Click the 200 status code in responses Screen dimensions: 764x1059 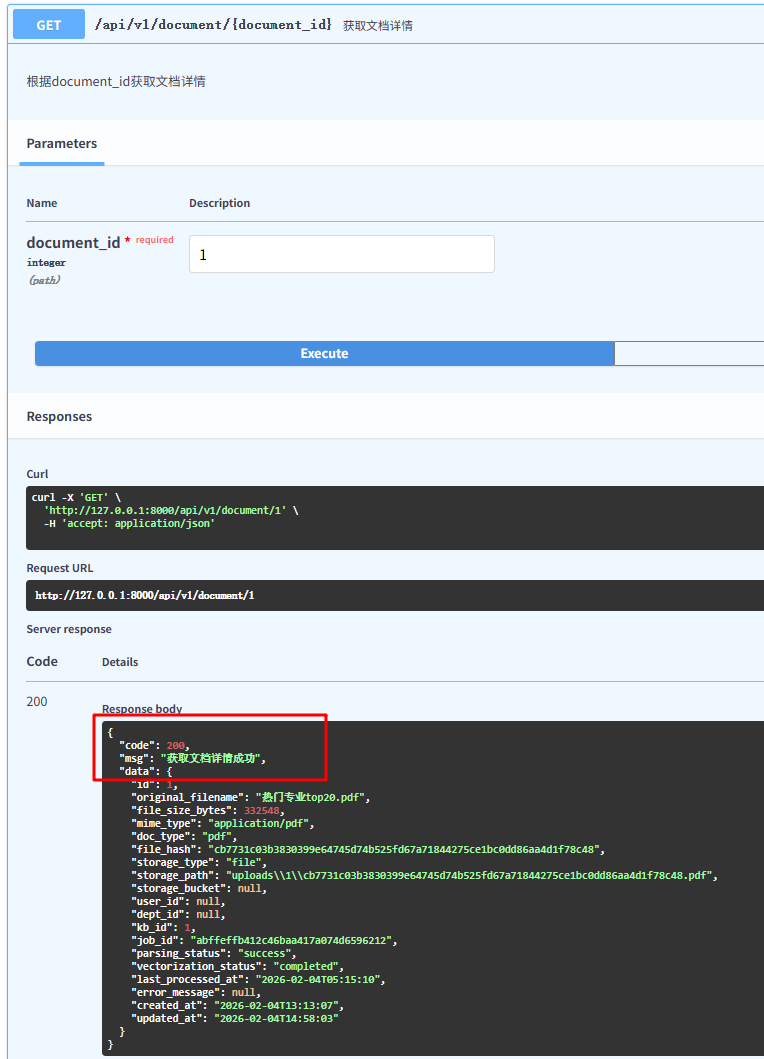37,701
